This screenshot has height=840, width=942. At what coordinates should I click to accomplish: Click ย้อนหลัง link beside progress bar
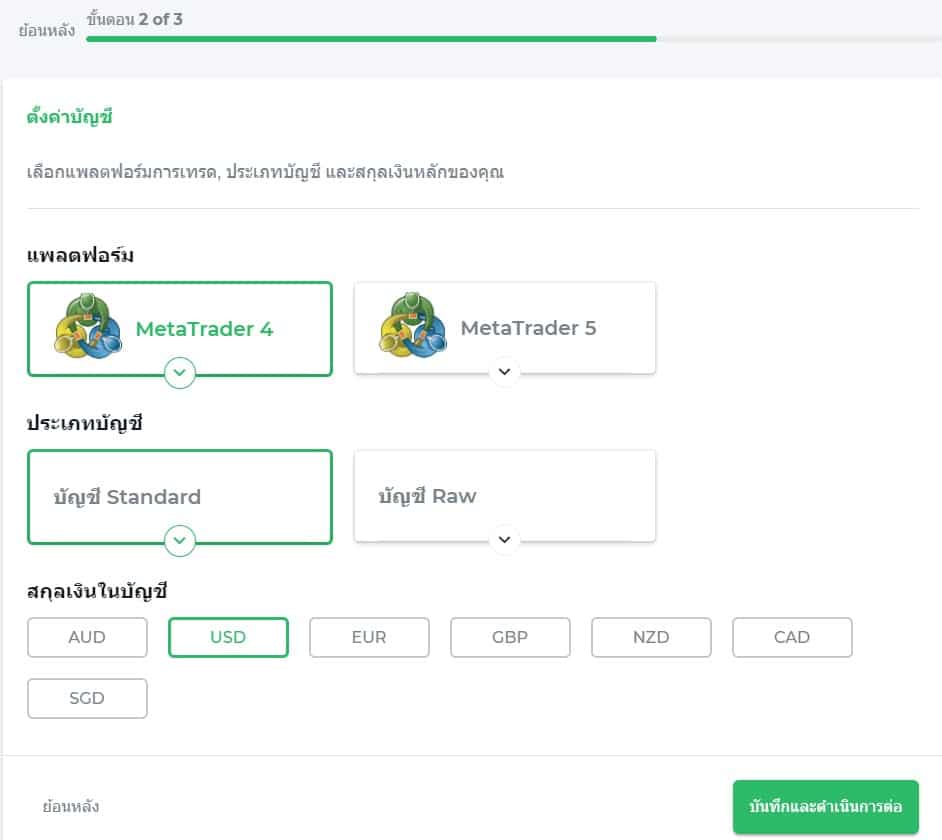(x=46, y=30)
